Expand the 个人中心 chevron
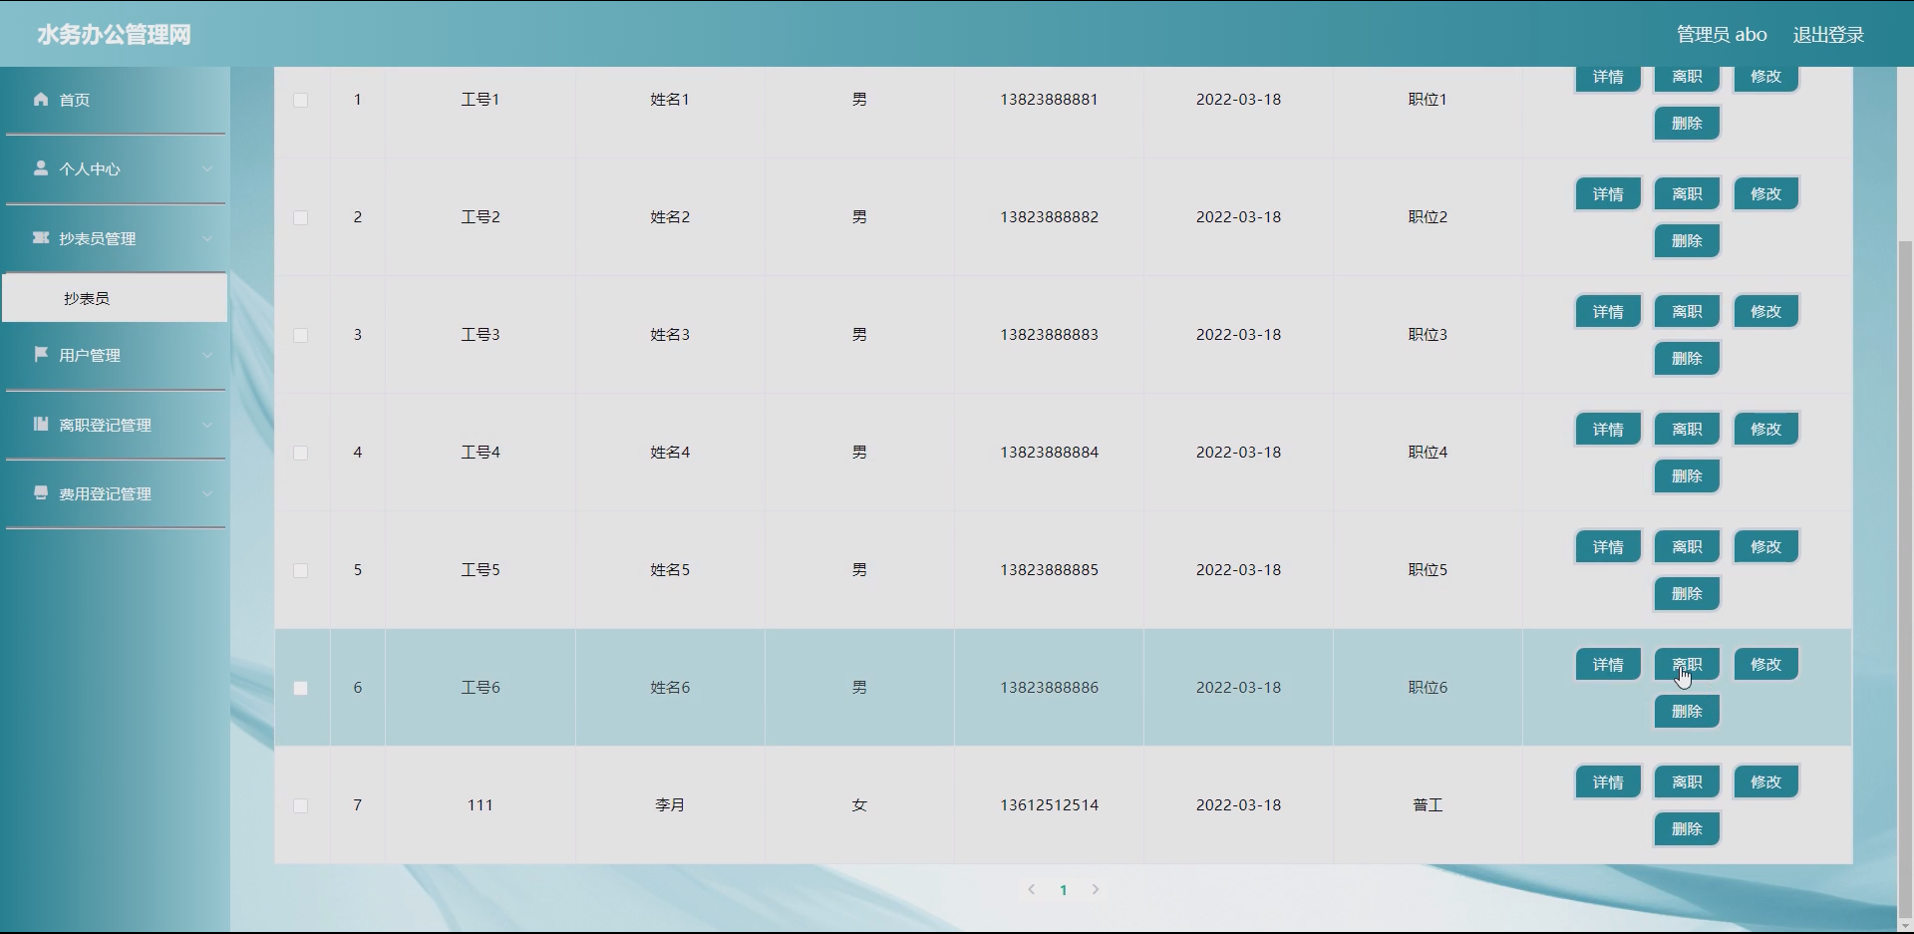Image resolution: width=1914 pixels, height=934 pixels. click(207, 169)
